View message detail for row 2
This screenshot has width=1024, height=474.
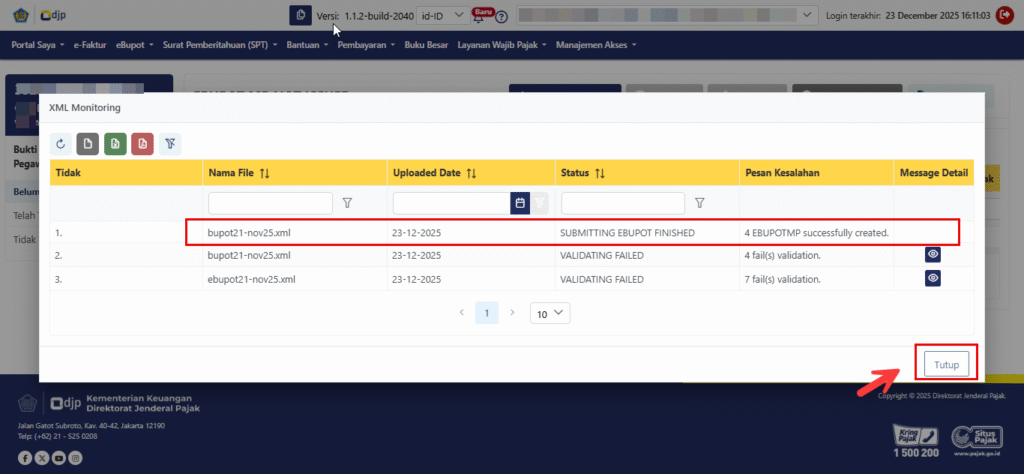(932, 255)
